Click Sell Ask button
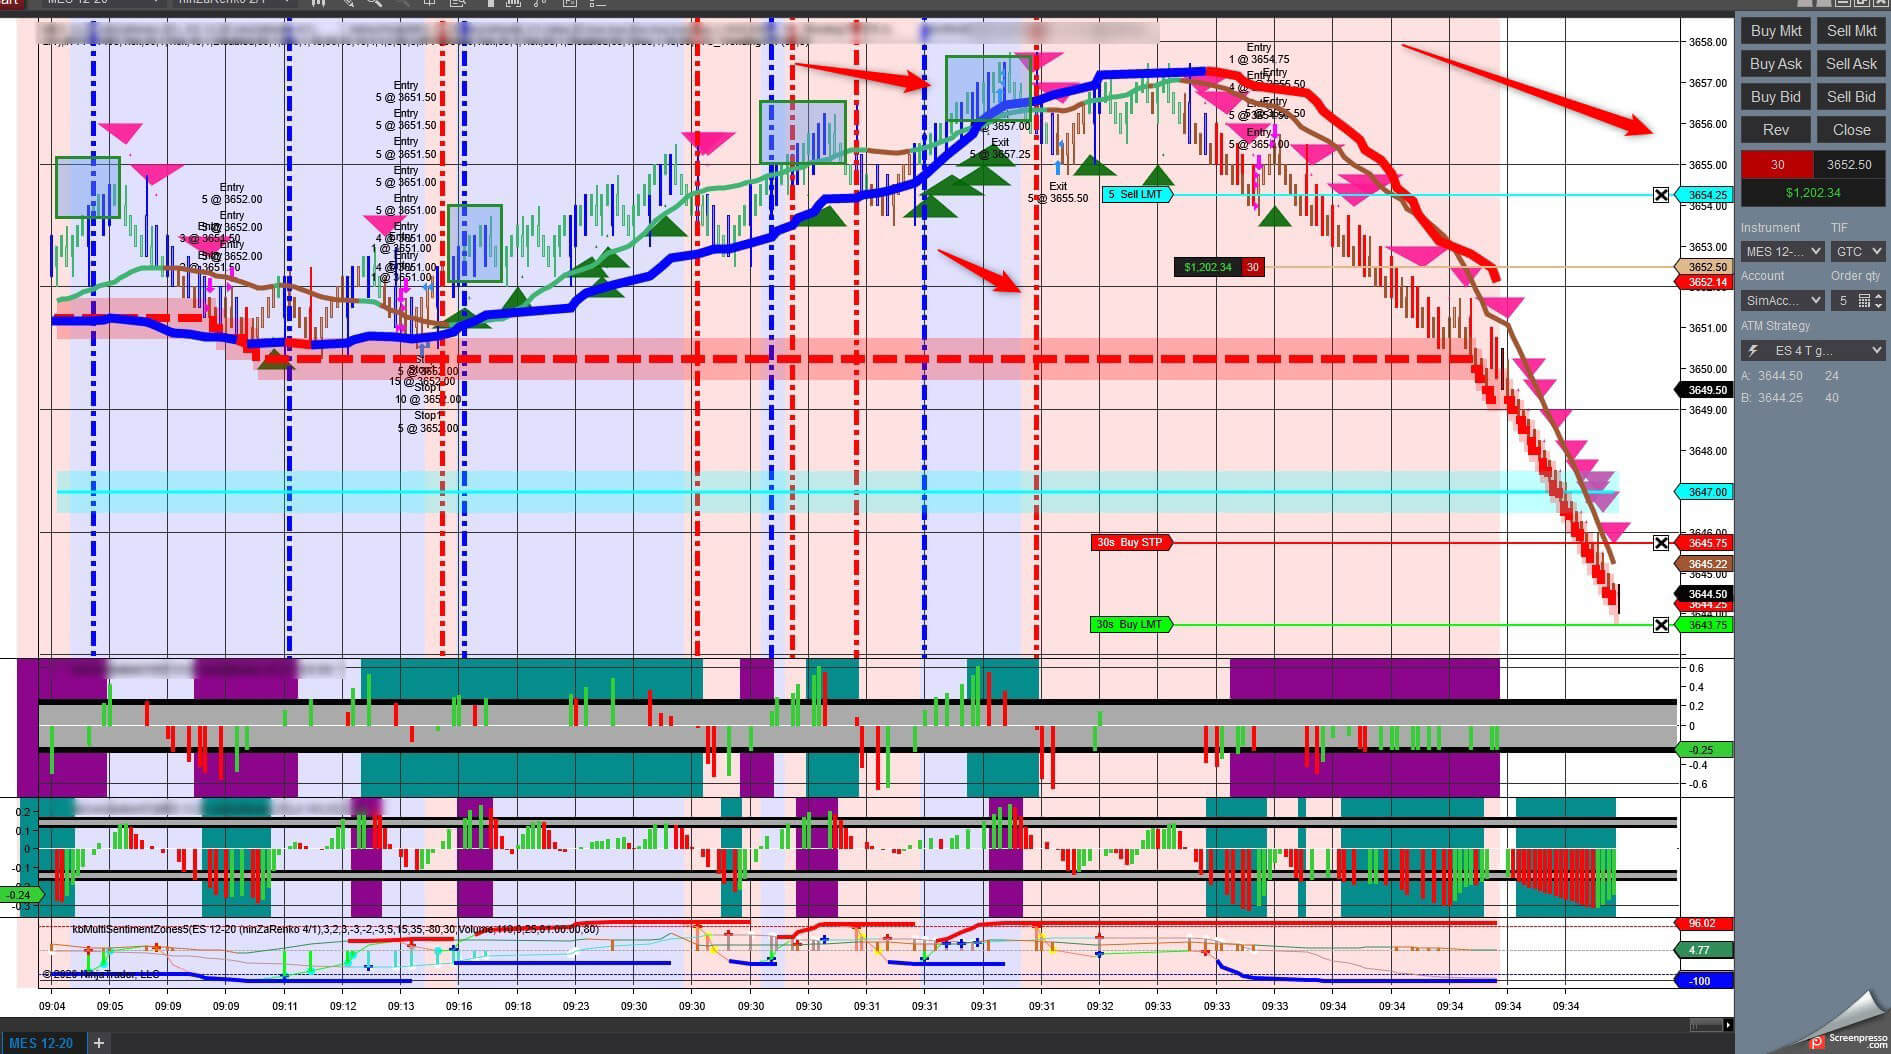The height and width of the screenshot is (1054, 1891). tap(1851, 64)
